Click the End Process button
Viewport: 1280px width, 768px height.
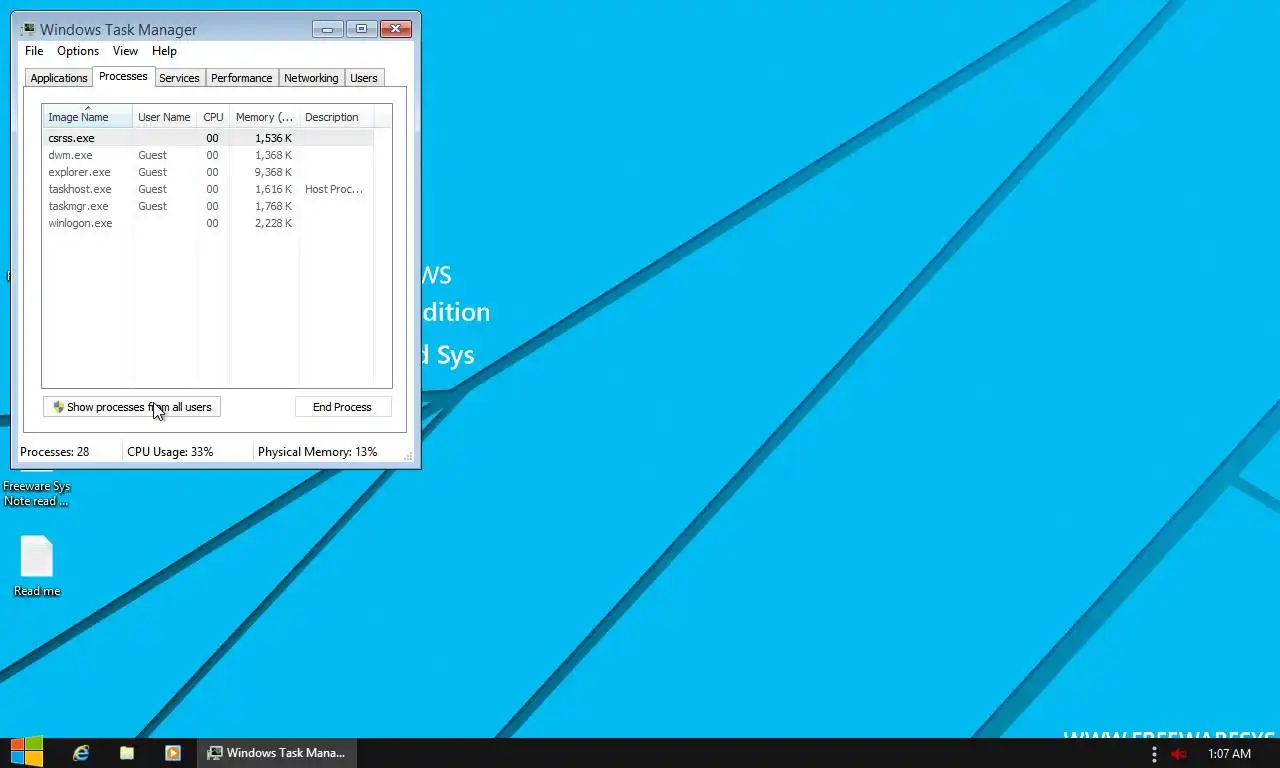[342, 407]
